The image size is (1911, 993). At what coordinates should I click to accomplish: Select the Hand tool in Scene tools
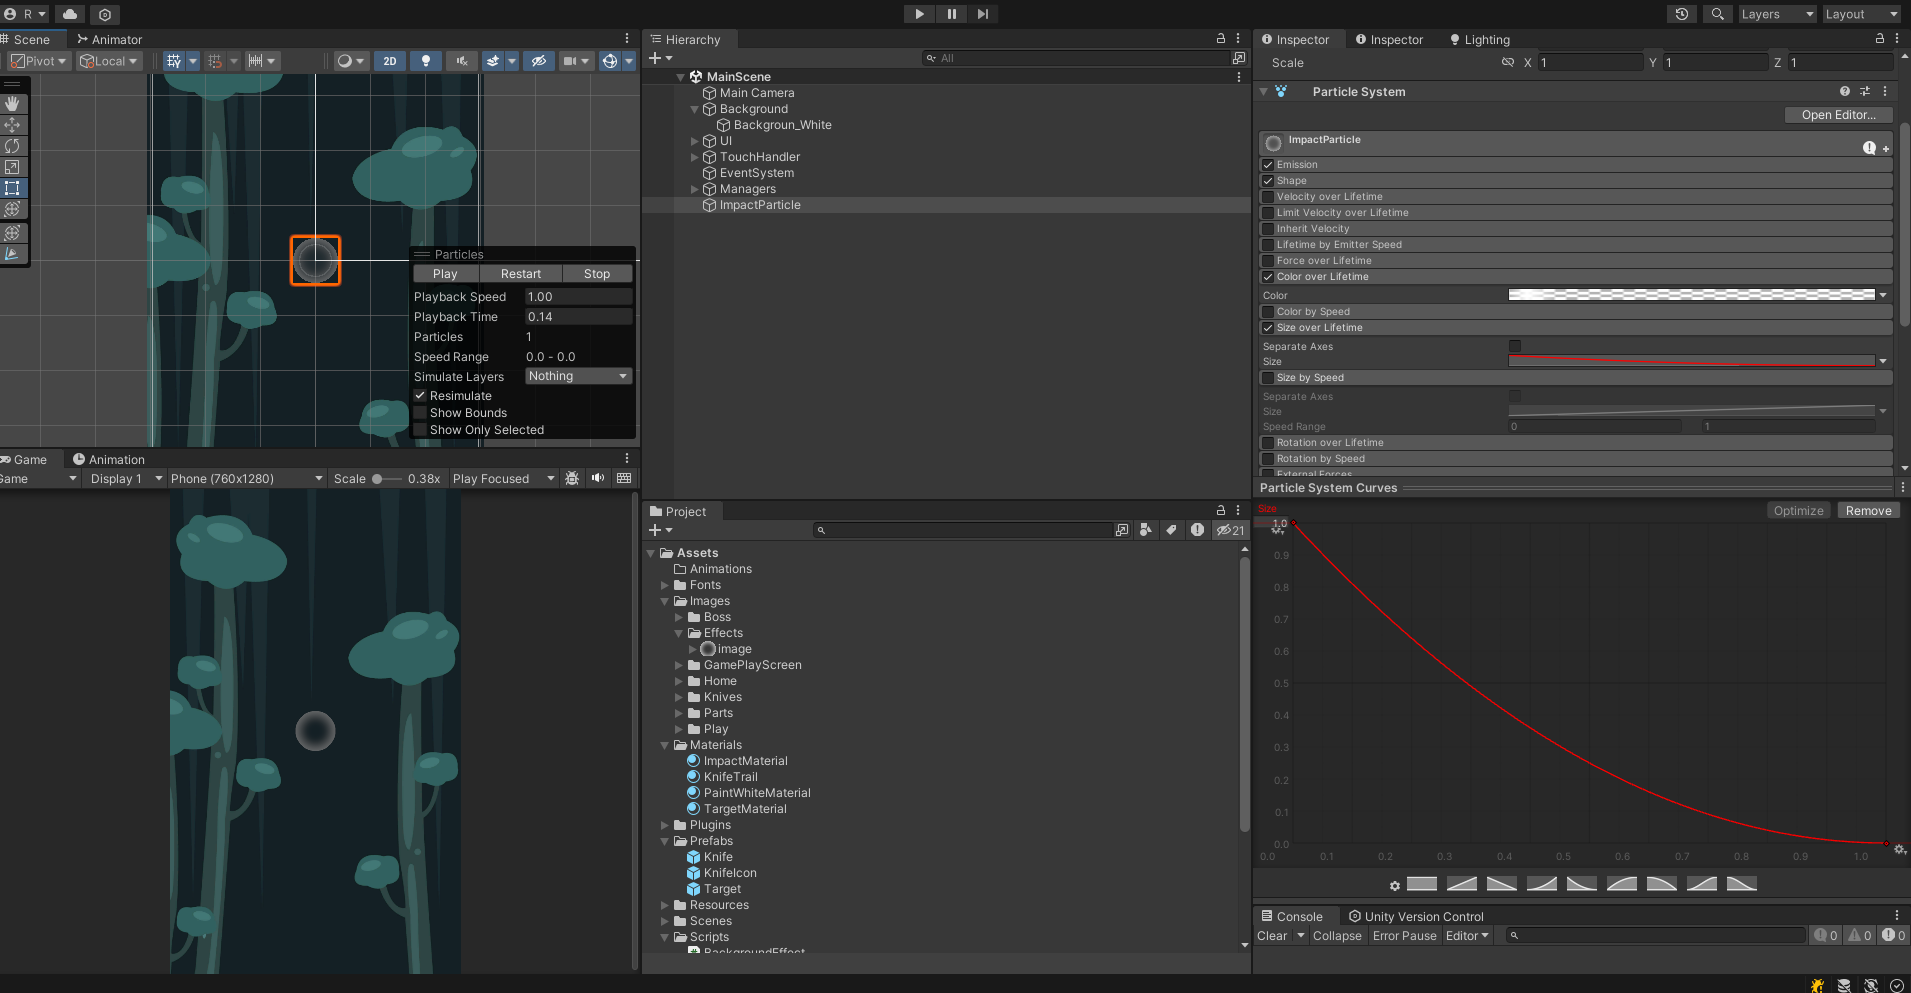pos(12,104)
